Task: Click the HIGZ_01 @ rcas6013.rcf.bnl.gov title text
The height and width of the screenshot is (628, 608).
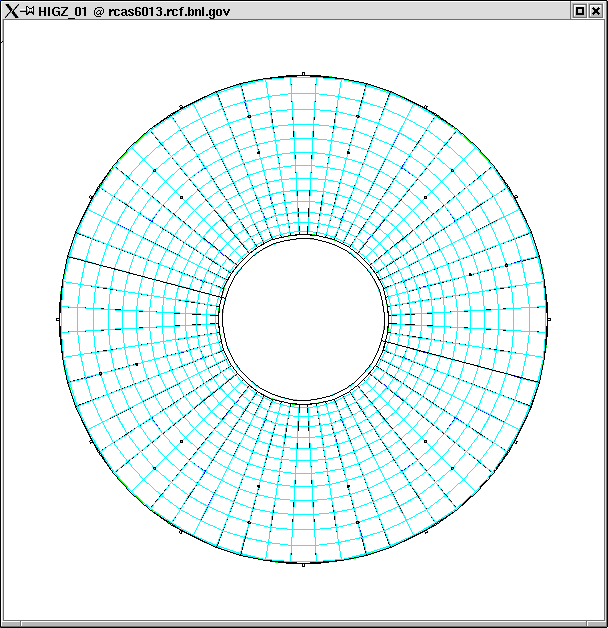Action: click(x=134, y=11)
